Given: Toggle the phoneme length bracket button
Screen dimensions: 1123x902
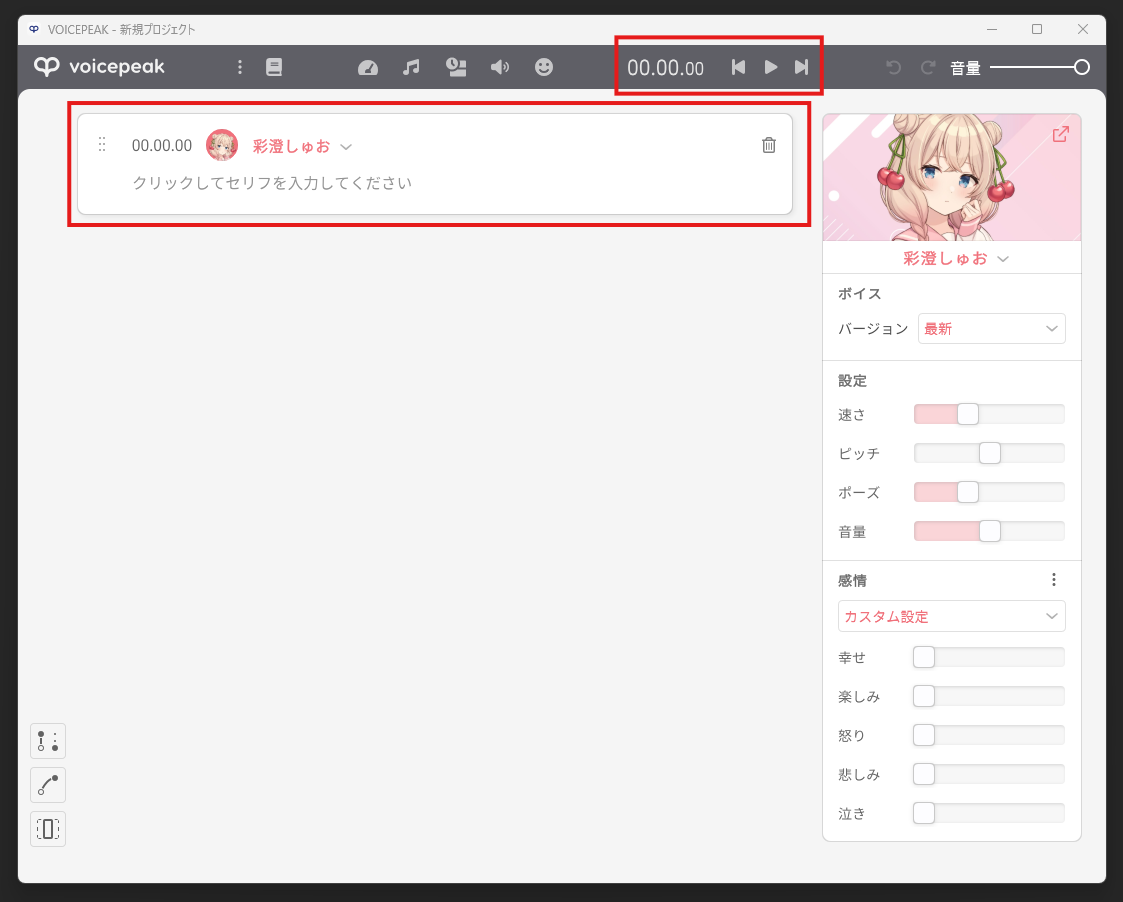Looking at the screenshot, I should (x=48, y=829).
